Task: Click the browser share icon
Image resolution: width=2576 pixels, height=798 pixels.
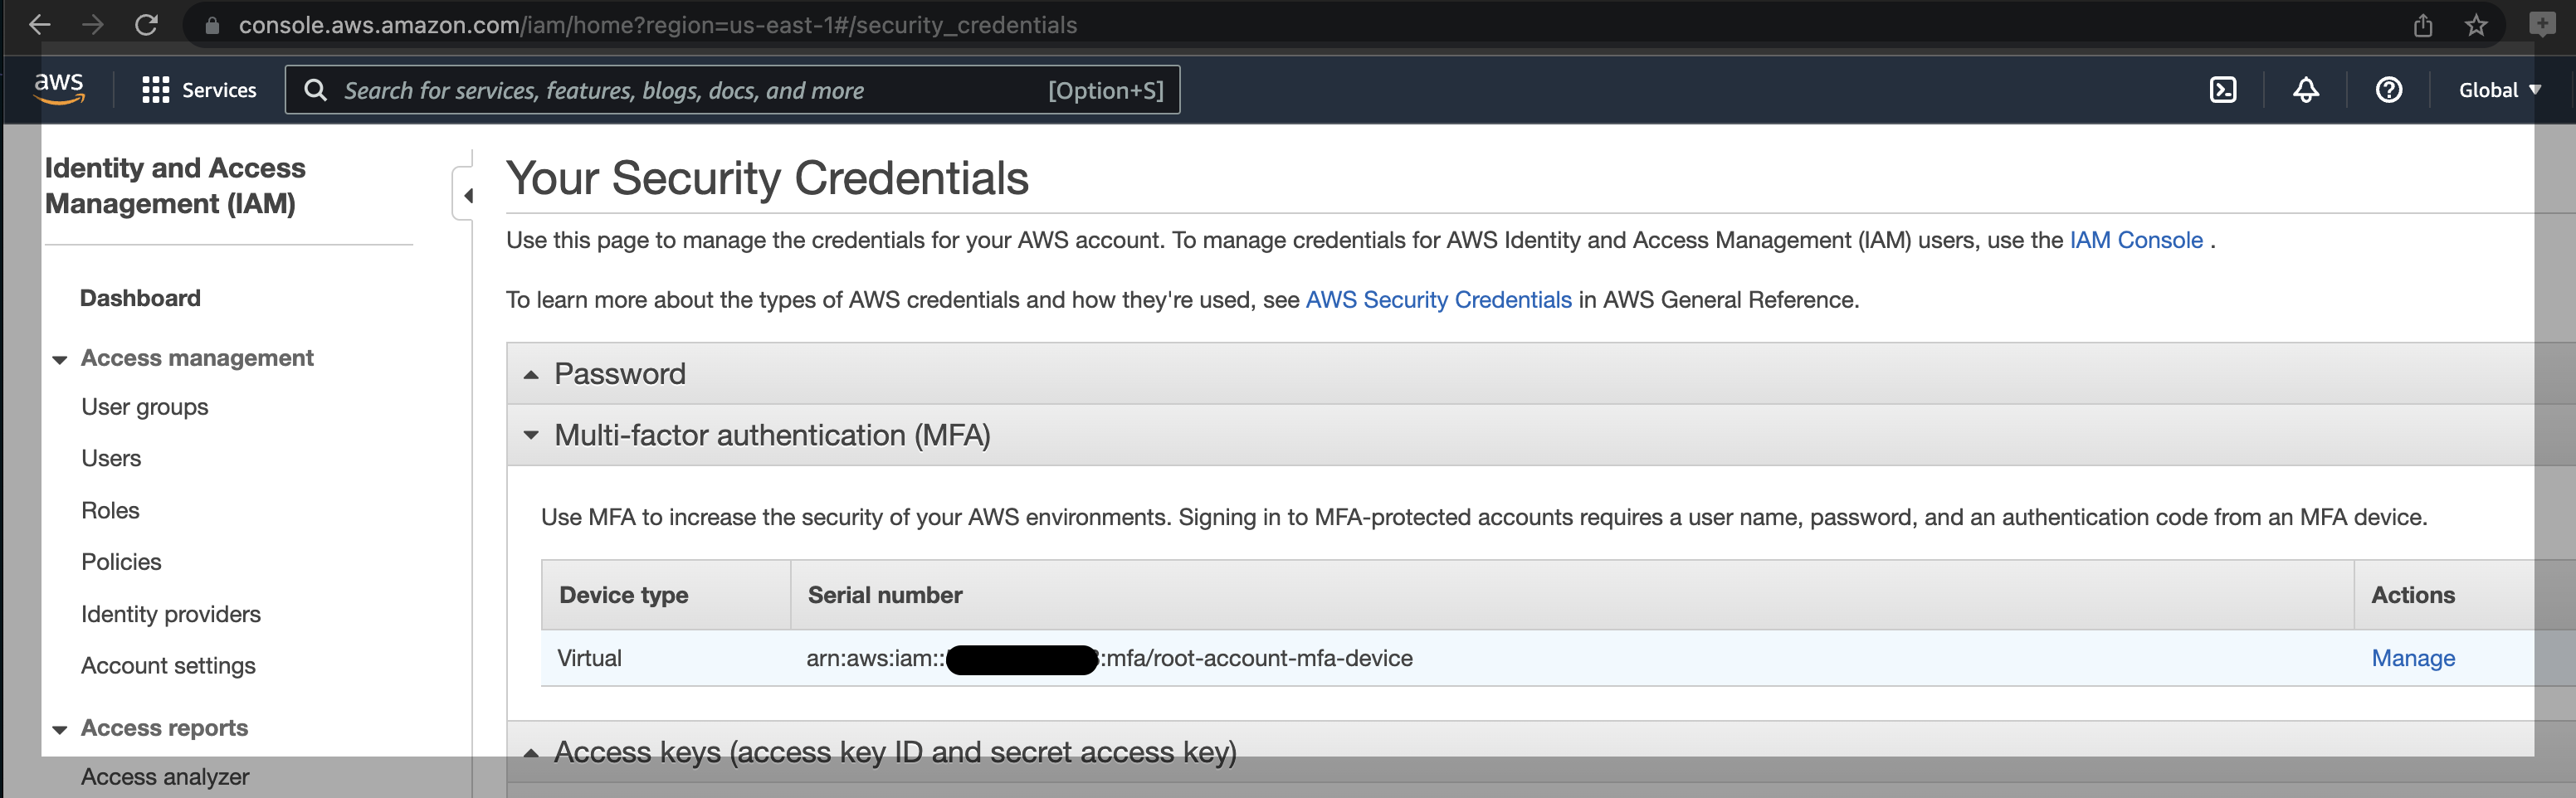Action: pyautogui.click(x=2424, y=25)
